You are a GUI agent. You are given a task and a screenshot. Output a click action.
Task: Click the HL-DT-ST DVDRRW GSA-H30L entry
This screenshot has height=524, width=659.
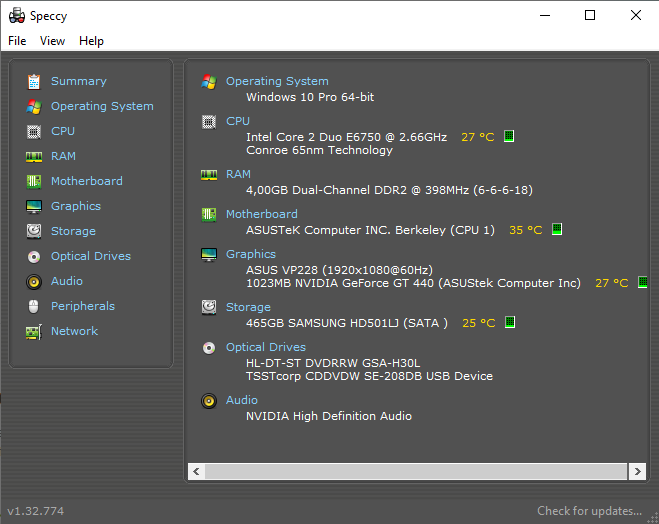[333, 363]
